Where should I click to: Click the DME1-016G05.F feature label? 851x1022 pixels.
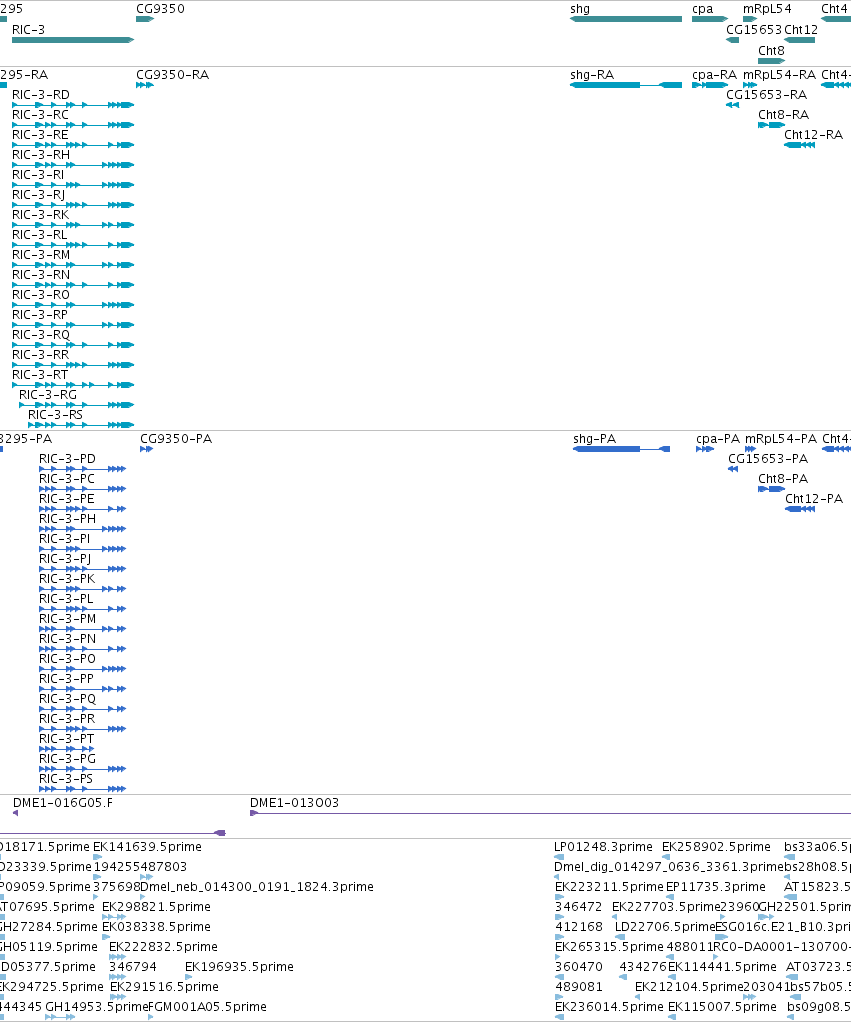(63, 803)
